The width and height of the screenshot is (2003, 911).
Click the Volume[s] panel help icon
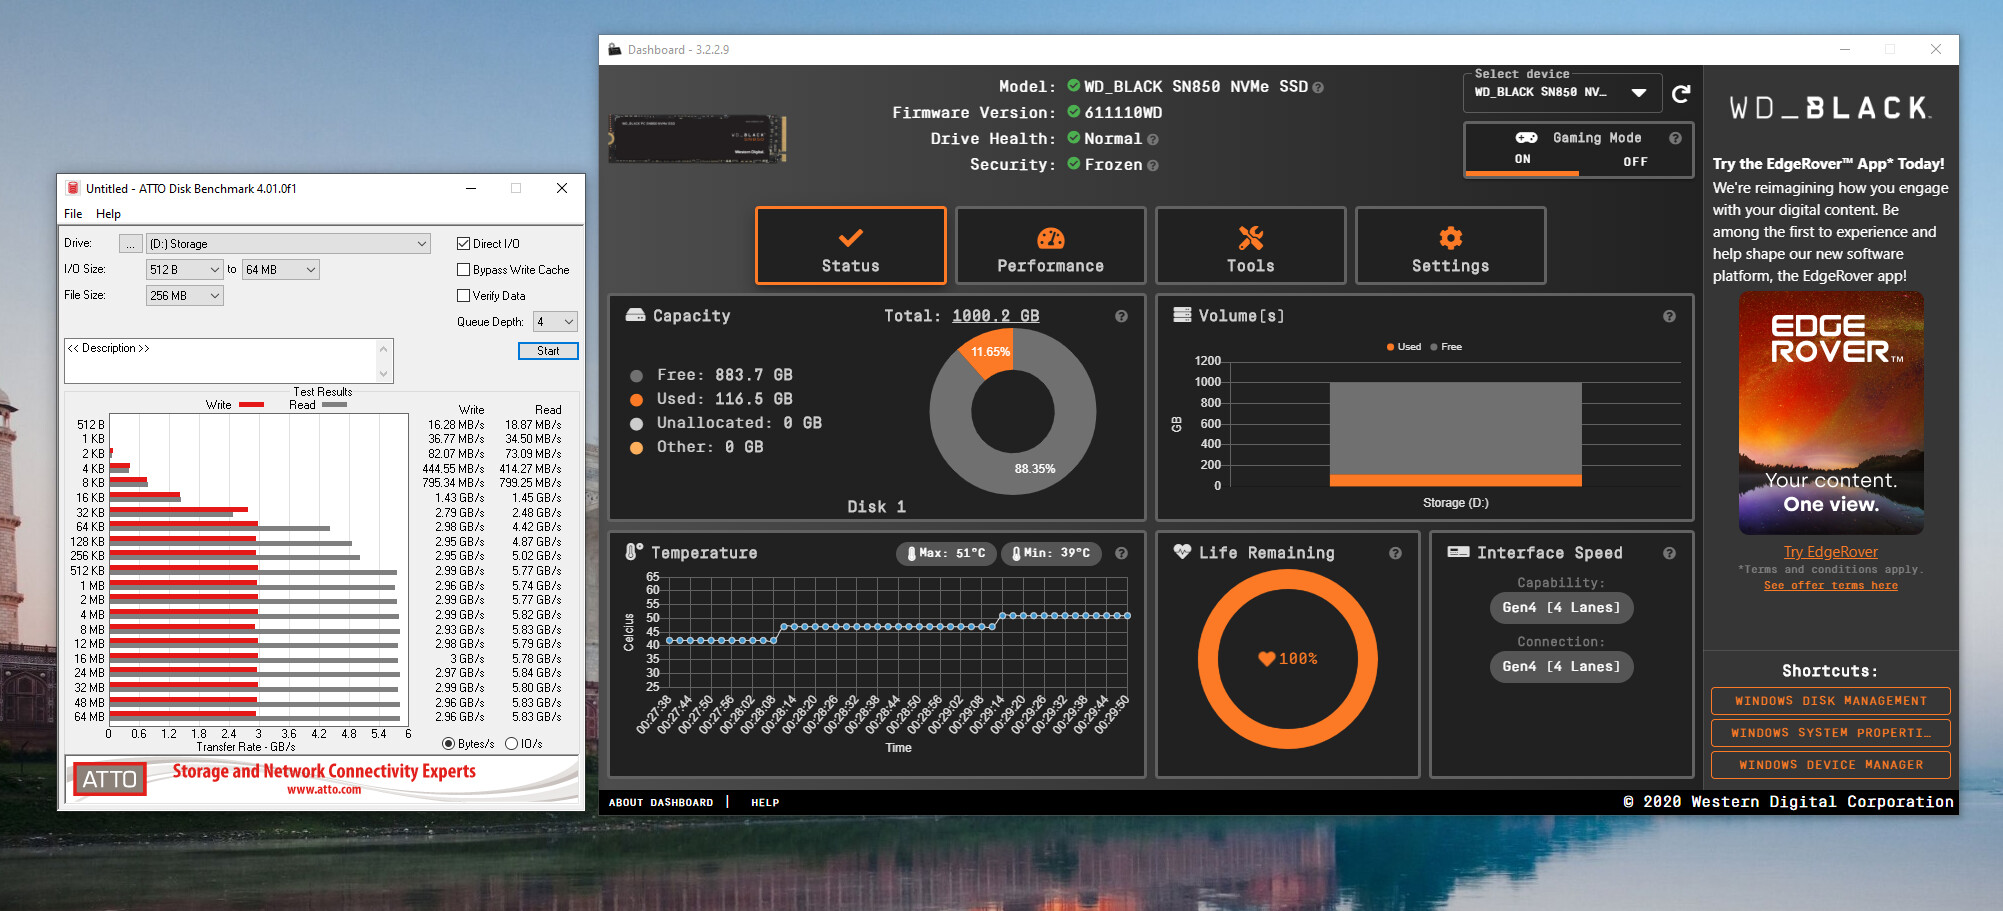pos(1669,316)
